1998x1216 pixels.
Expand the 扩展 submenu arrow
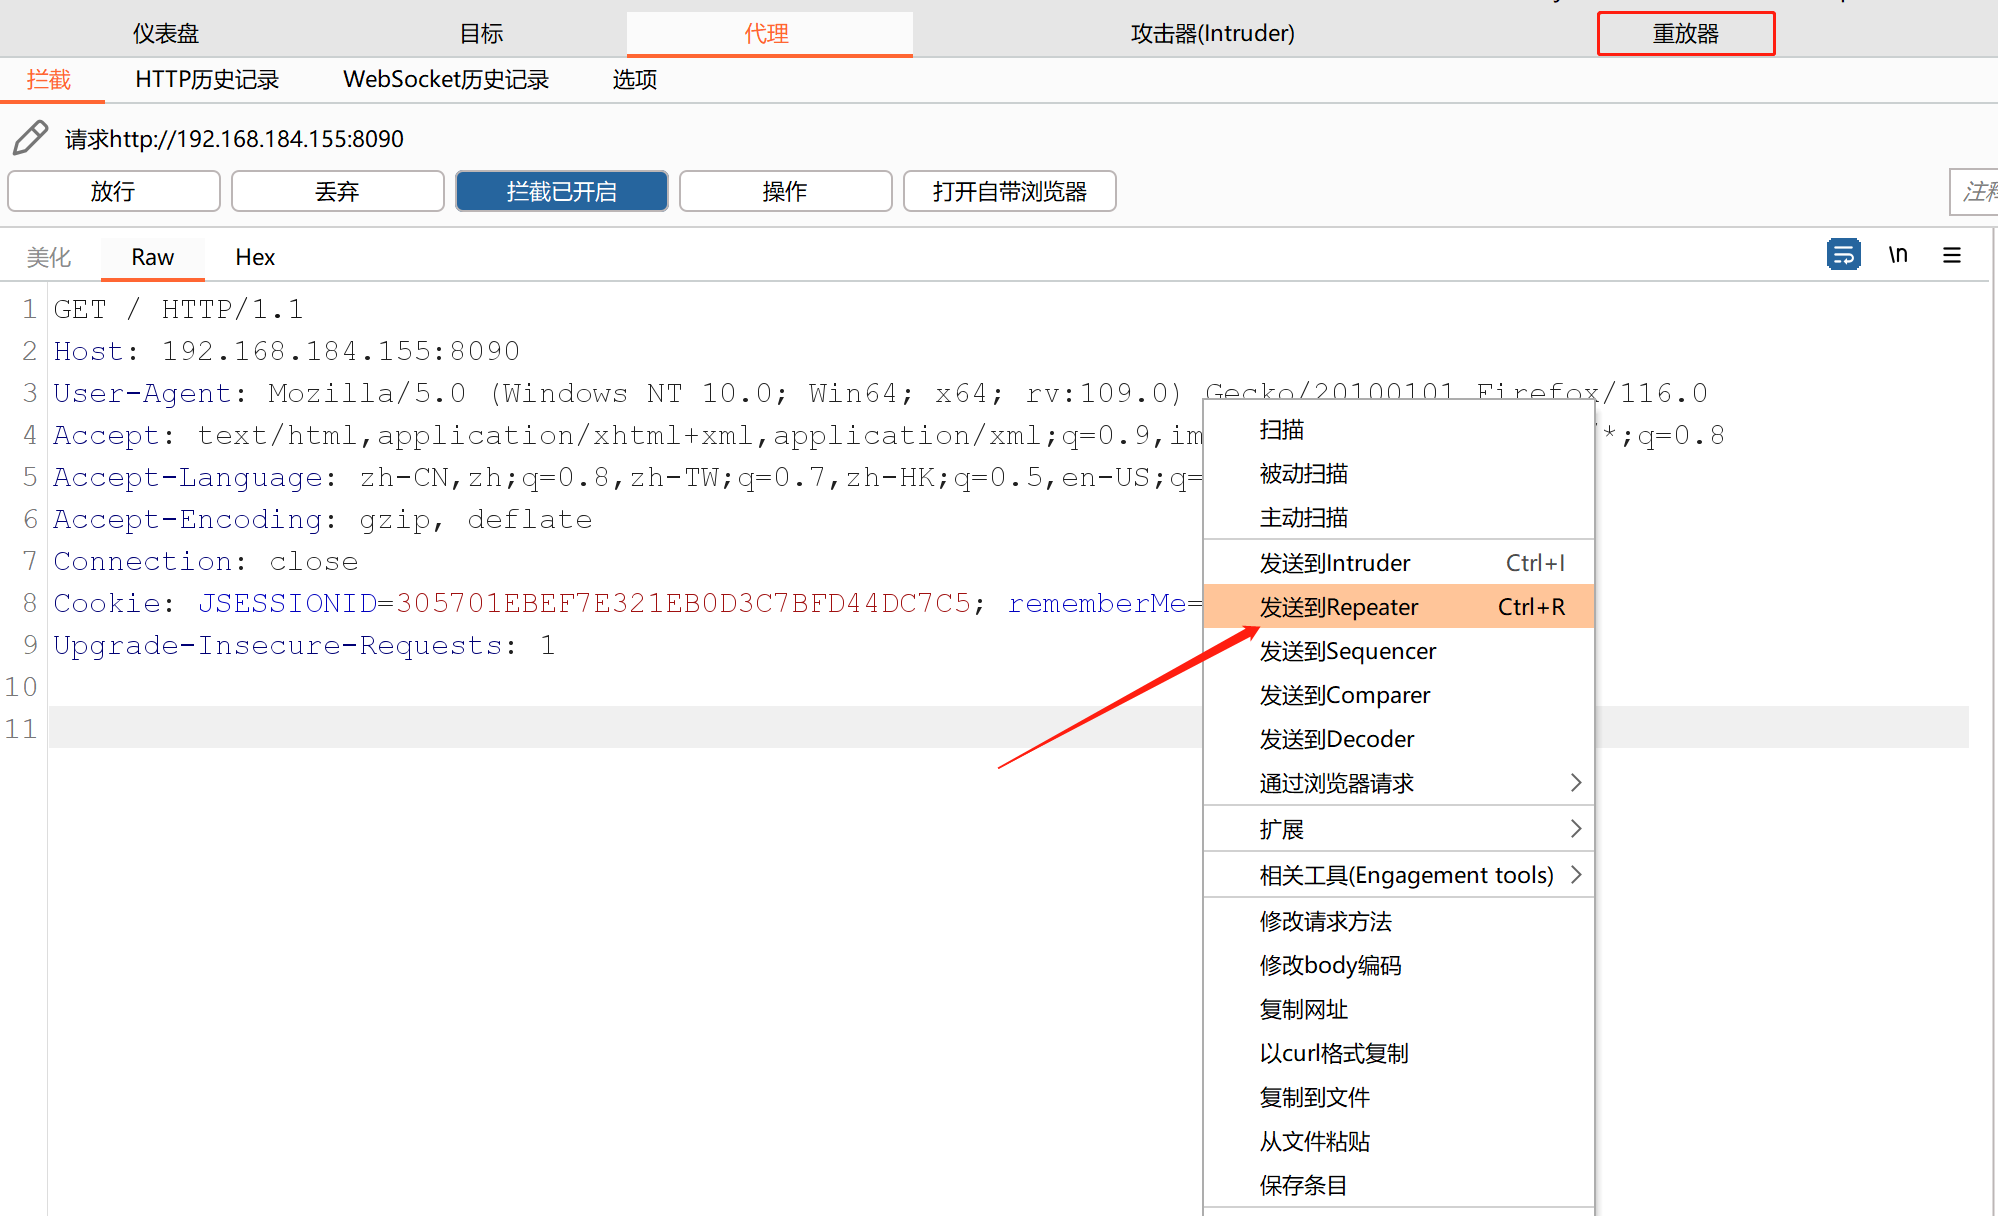tap(1575, 829)
